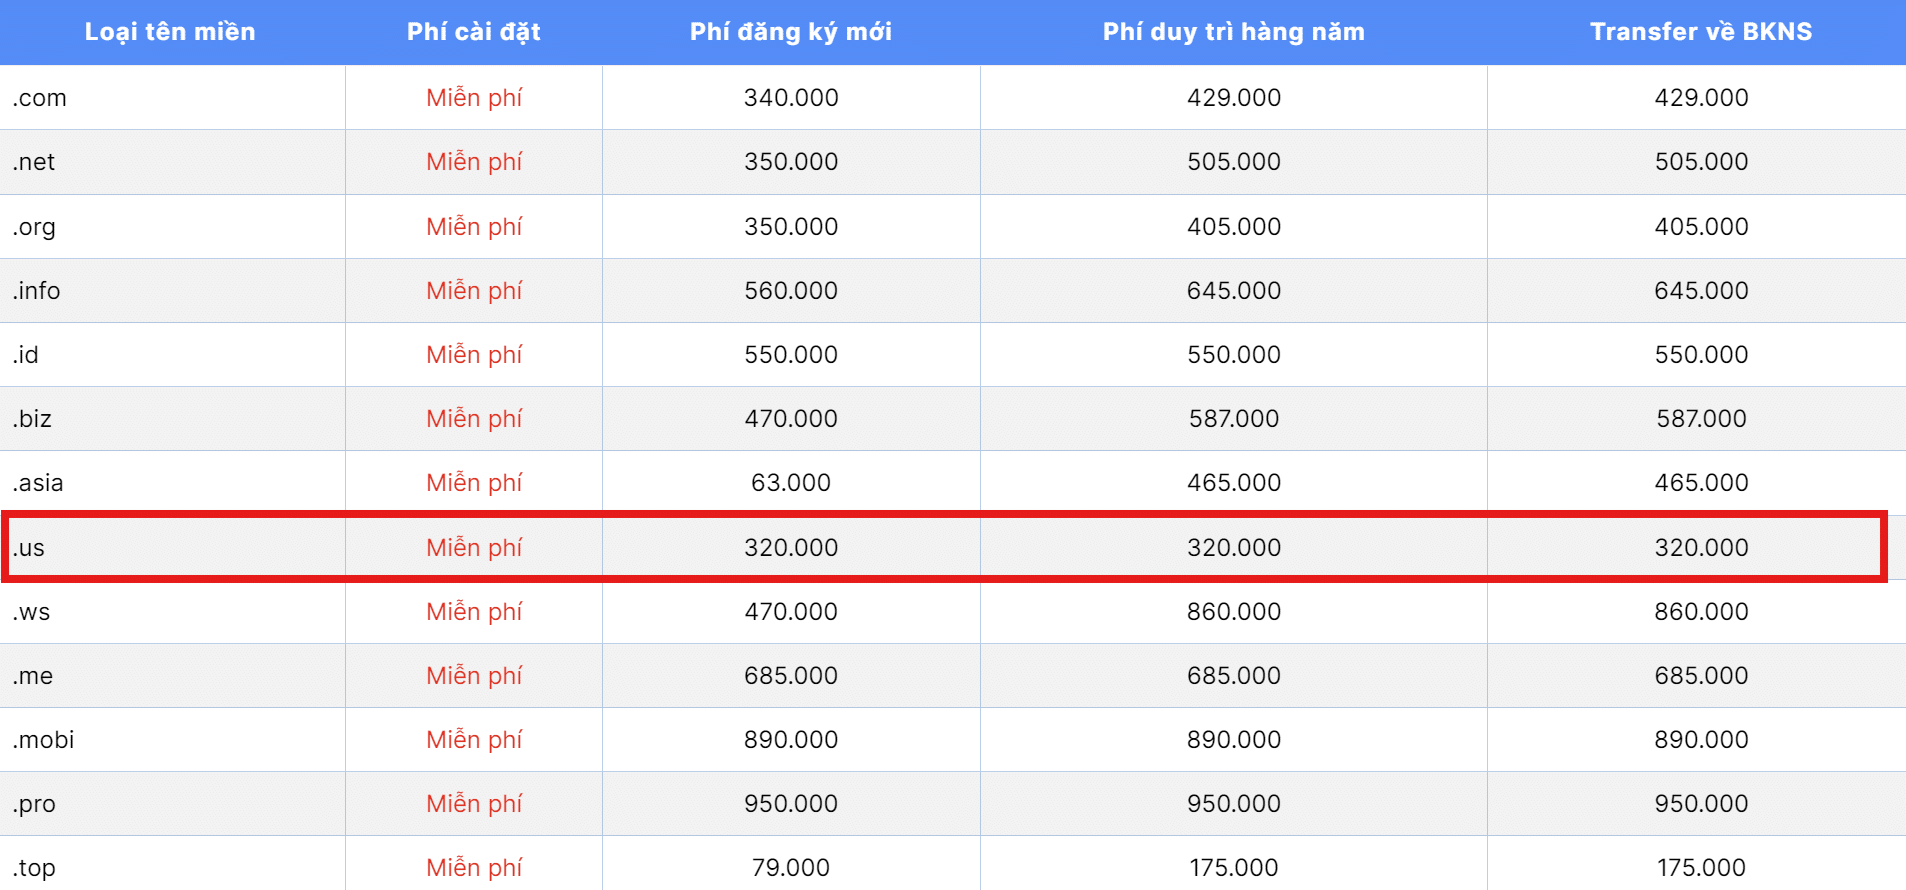The height and width of the screenshot is (890, 1906).
Task: Click the "Phí cài đặt" column header
Action: click(x=473, y=32)
